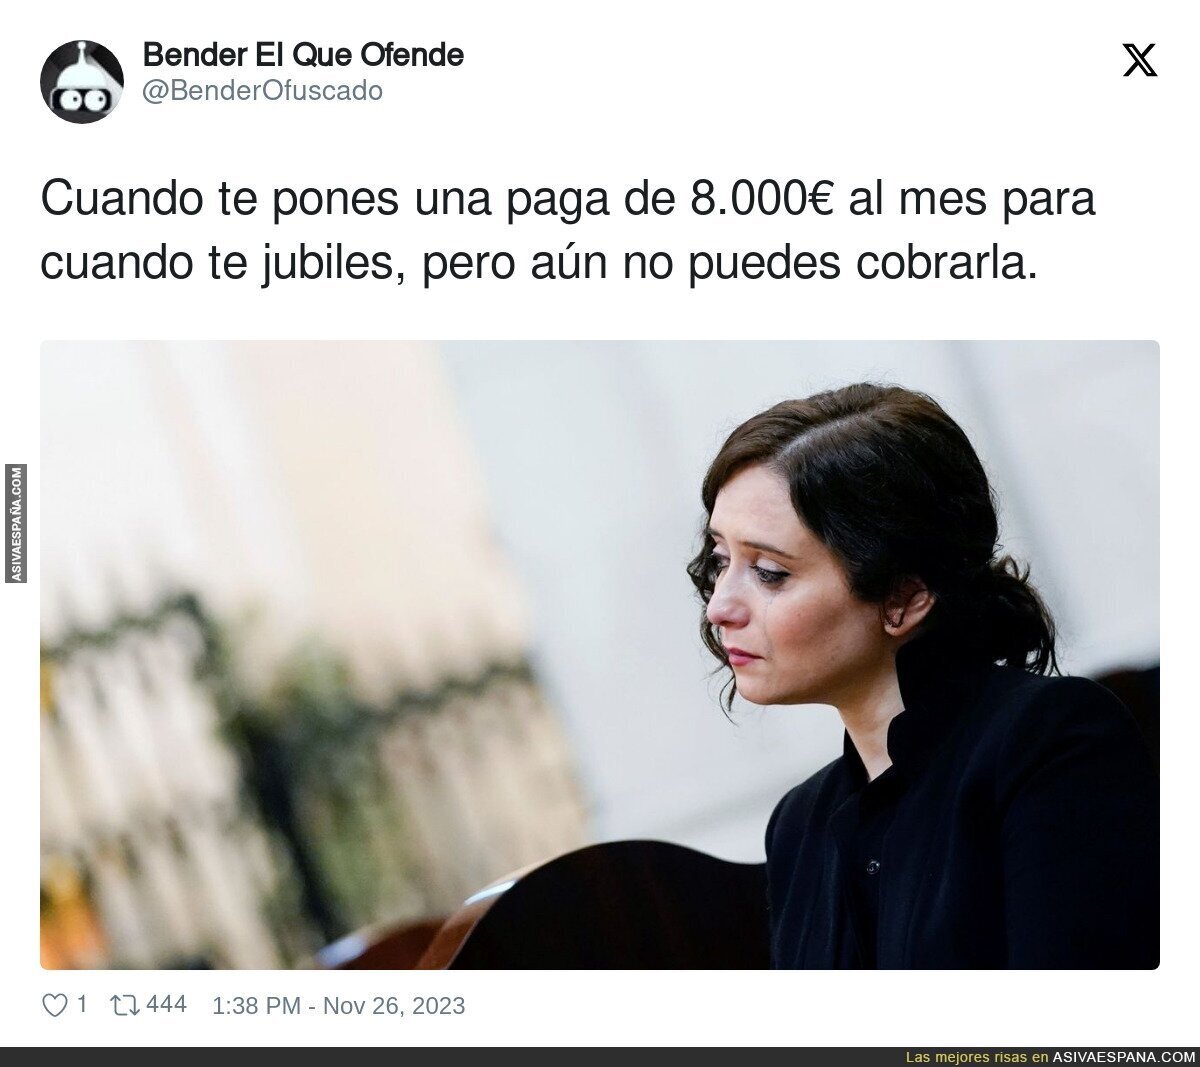
Task: Open the tweet timestamp 1:38 PM
Action: pos(256,1005)
